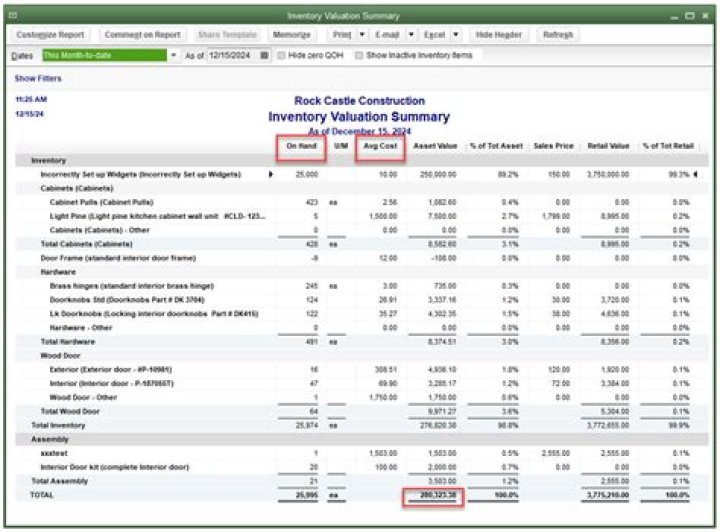Screen dimensions: 720x532
Task: Click Comment on Report button
Action: pos(142,35)
